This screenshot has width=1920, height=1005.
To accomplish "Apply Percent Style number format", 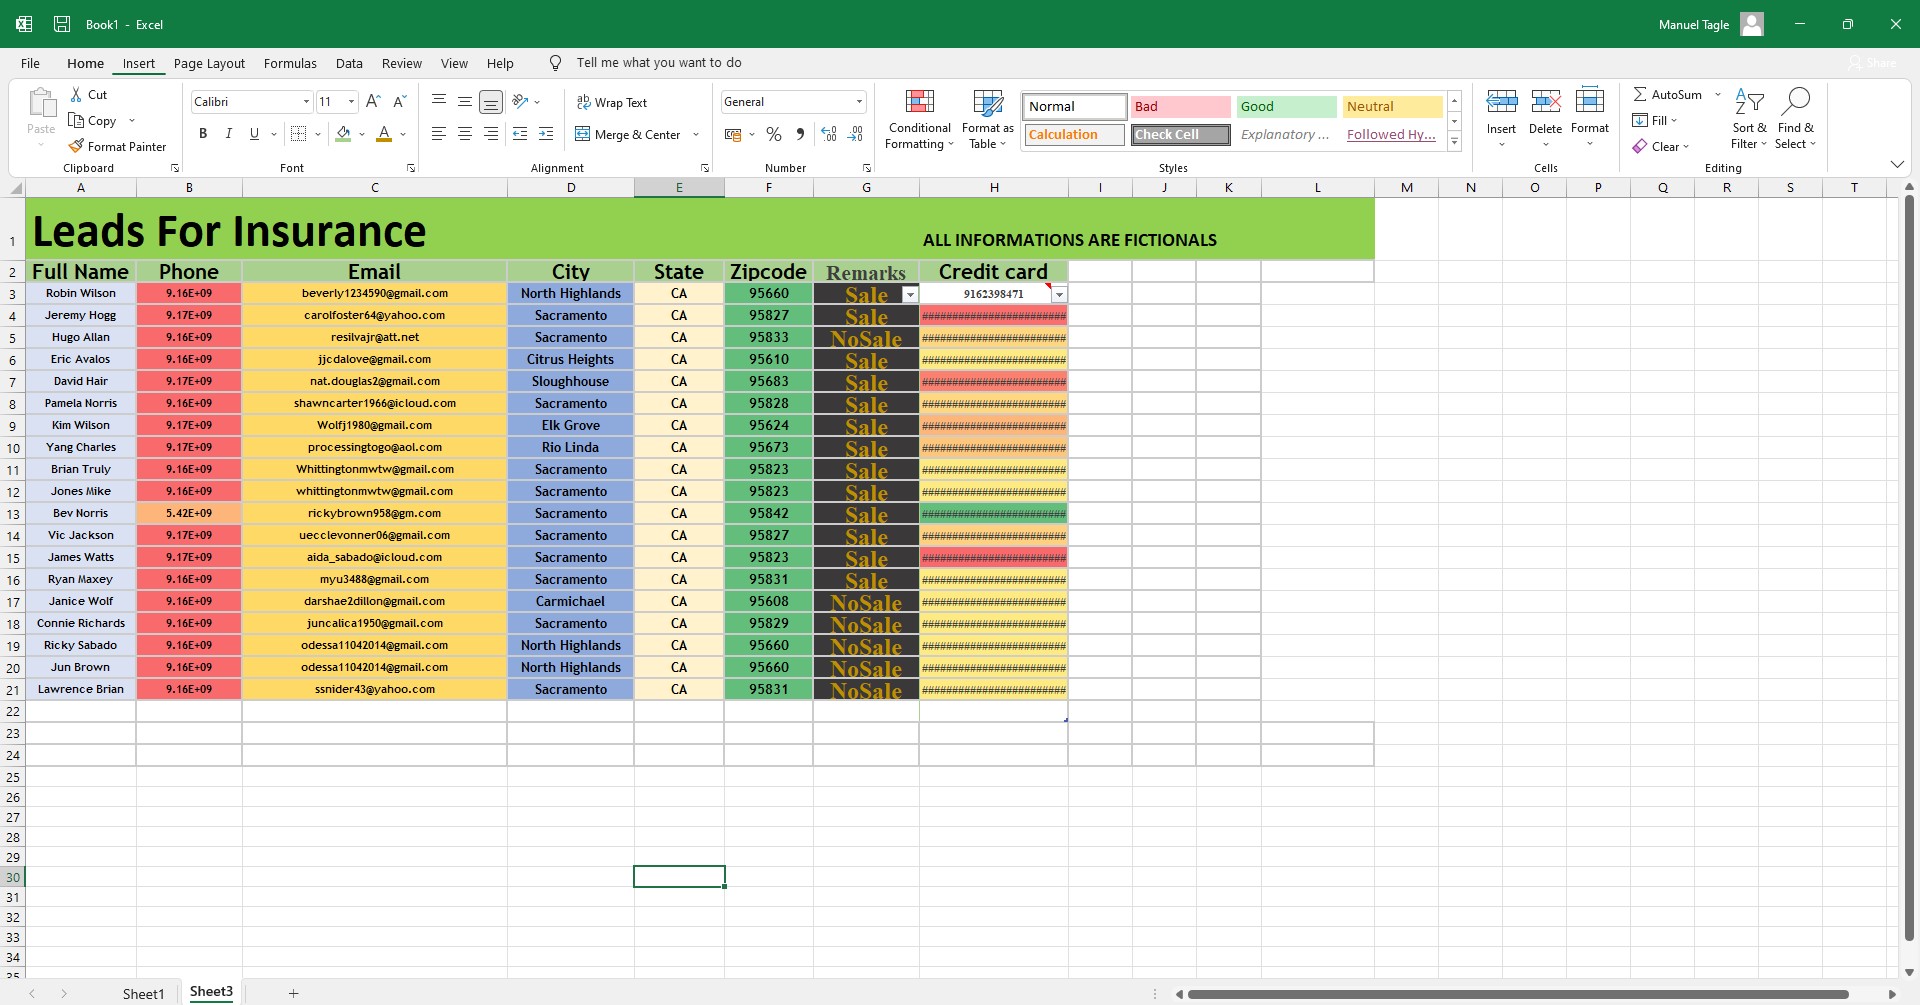I will pos(774,133).
